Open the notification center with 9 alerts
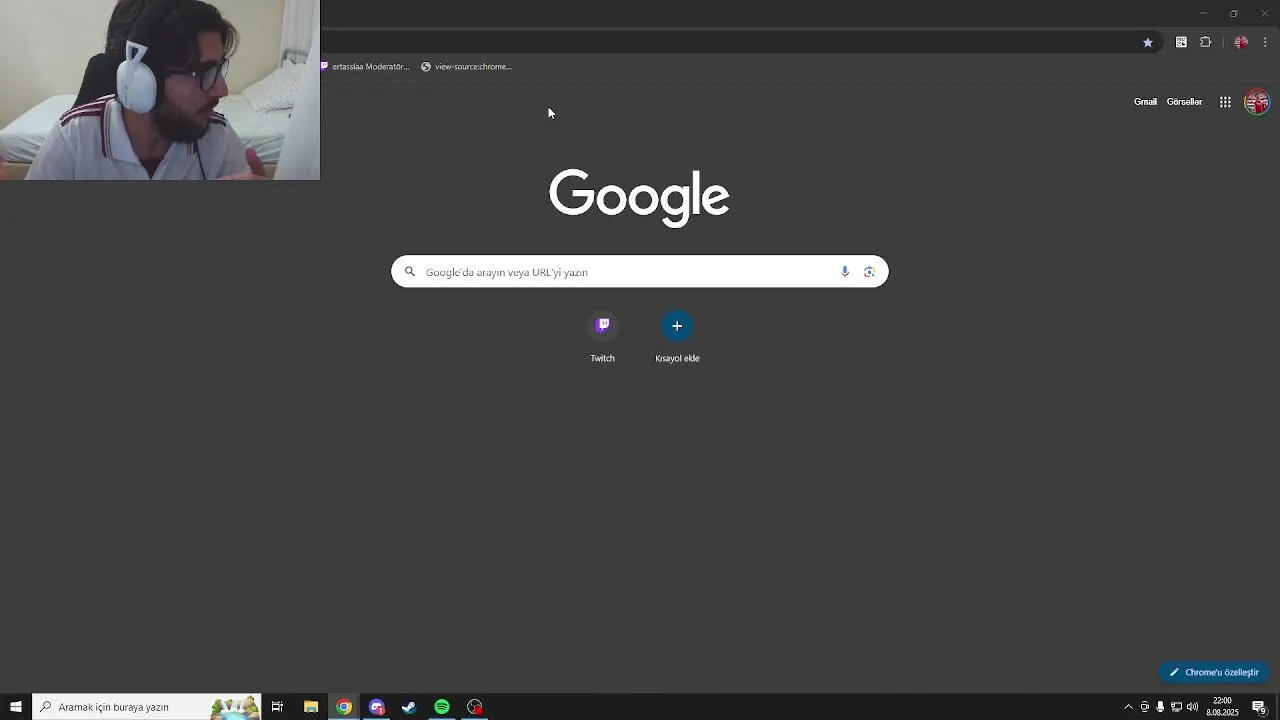The image size is (1280, 720). click(1259, 707)
